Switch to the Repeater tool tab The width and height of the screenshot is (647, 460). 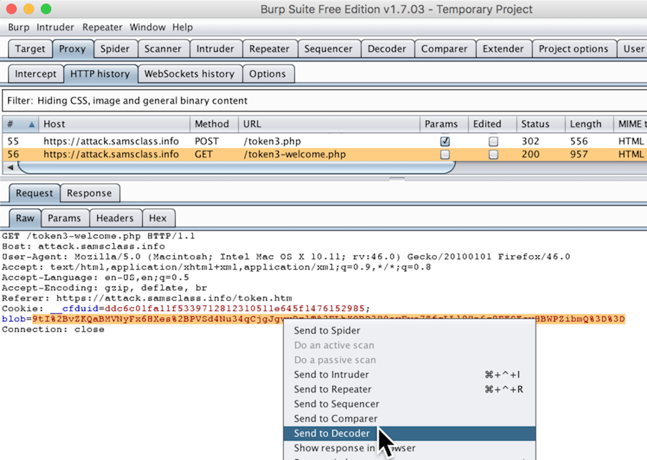click(x=269, y=49)
